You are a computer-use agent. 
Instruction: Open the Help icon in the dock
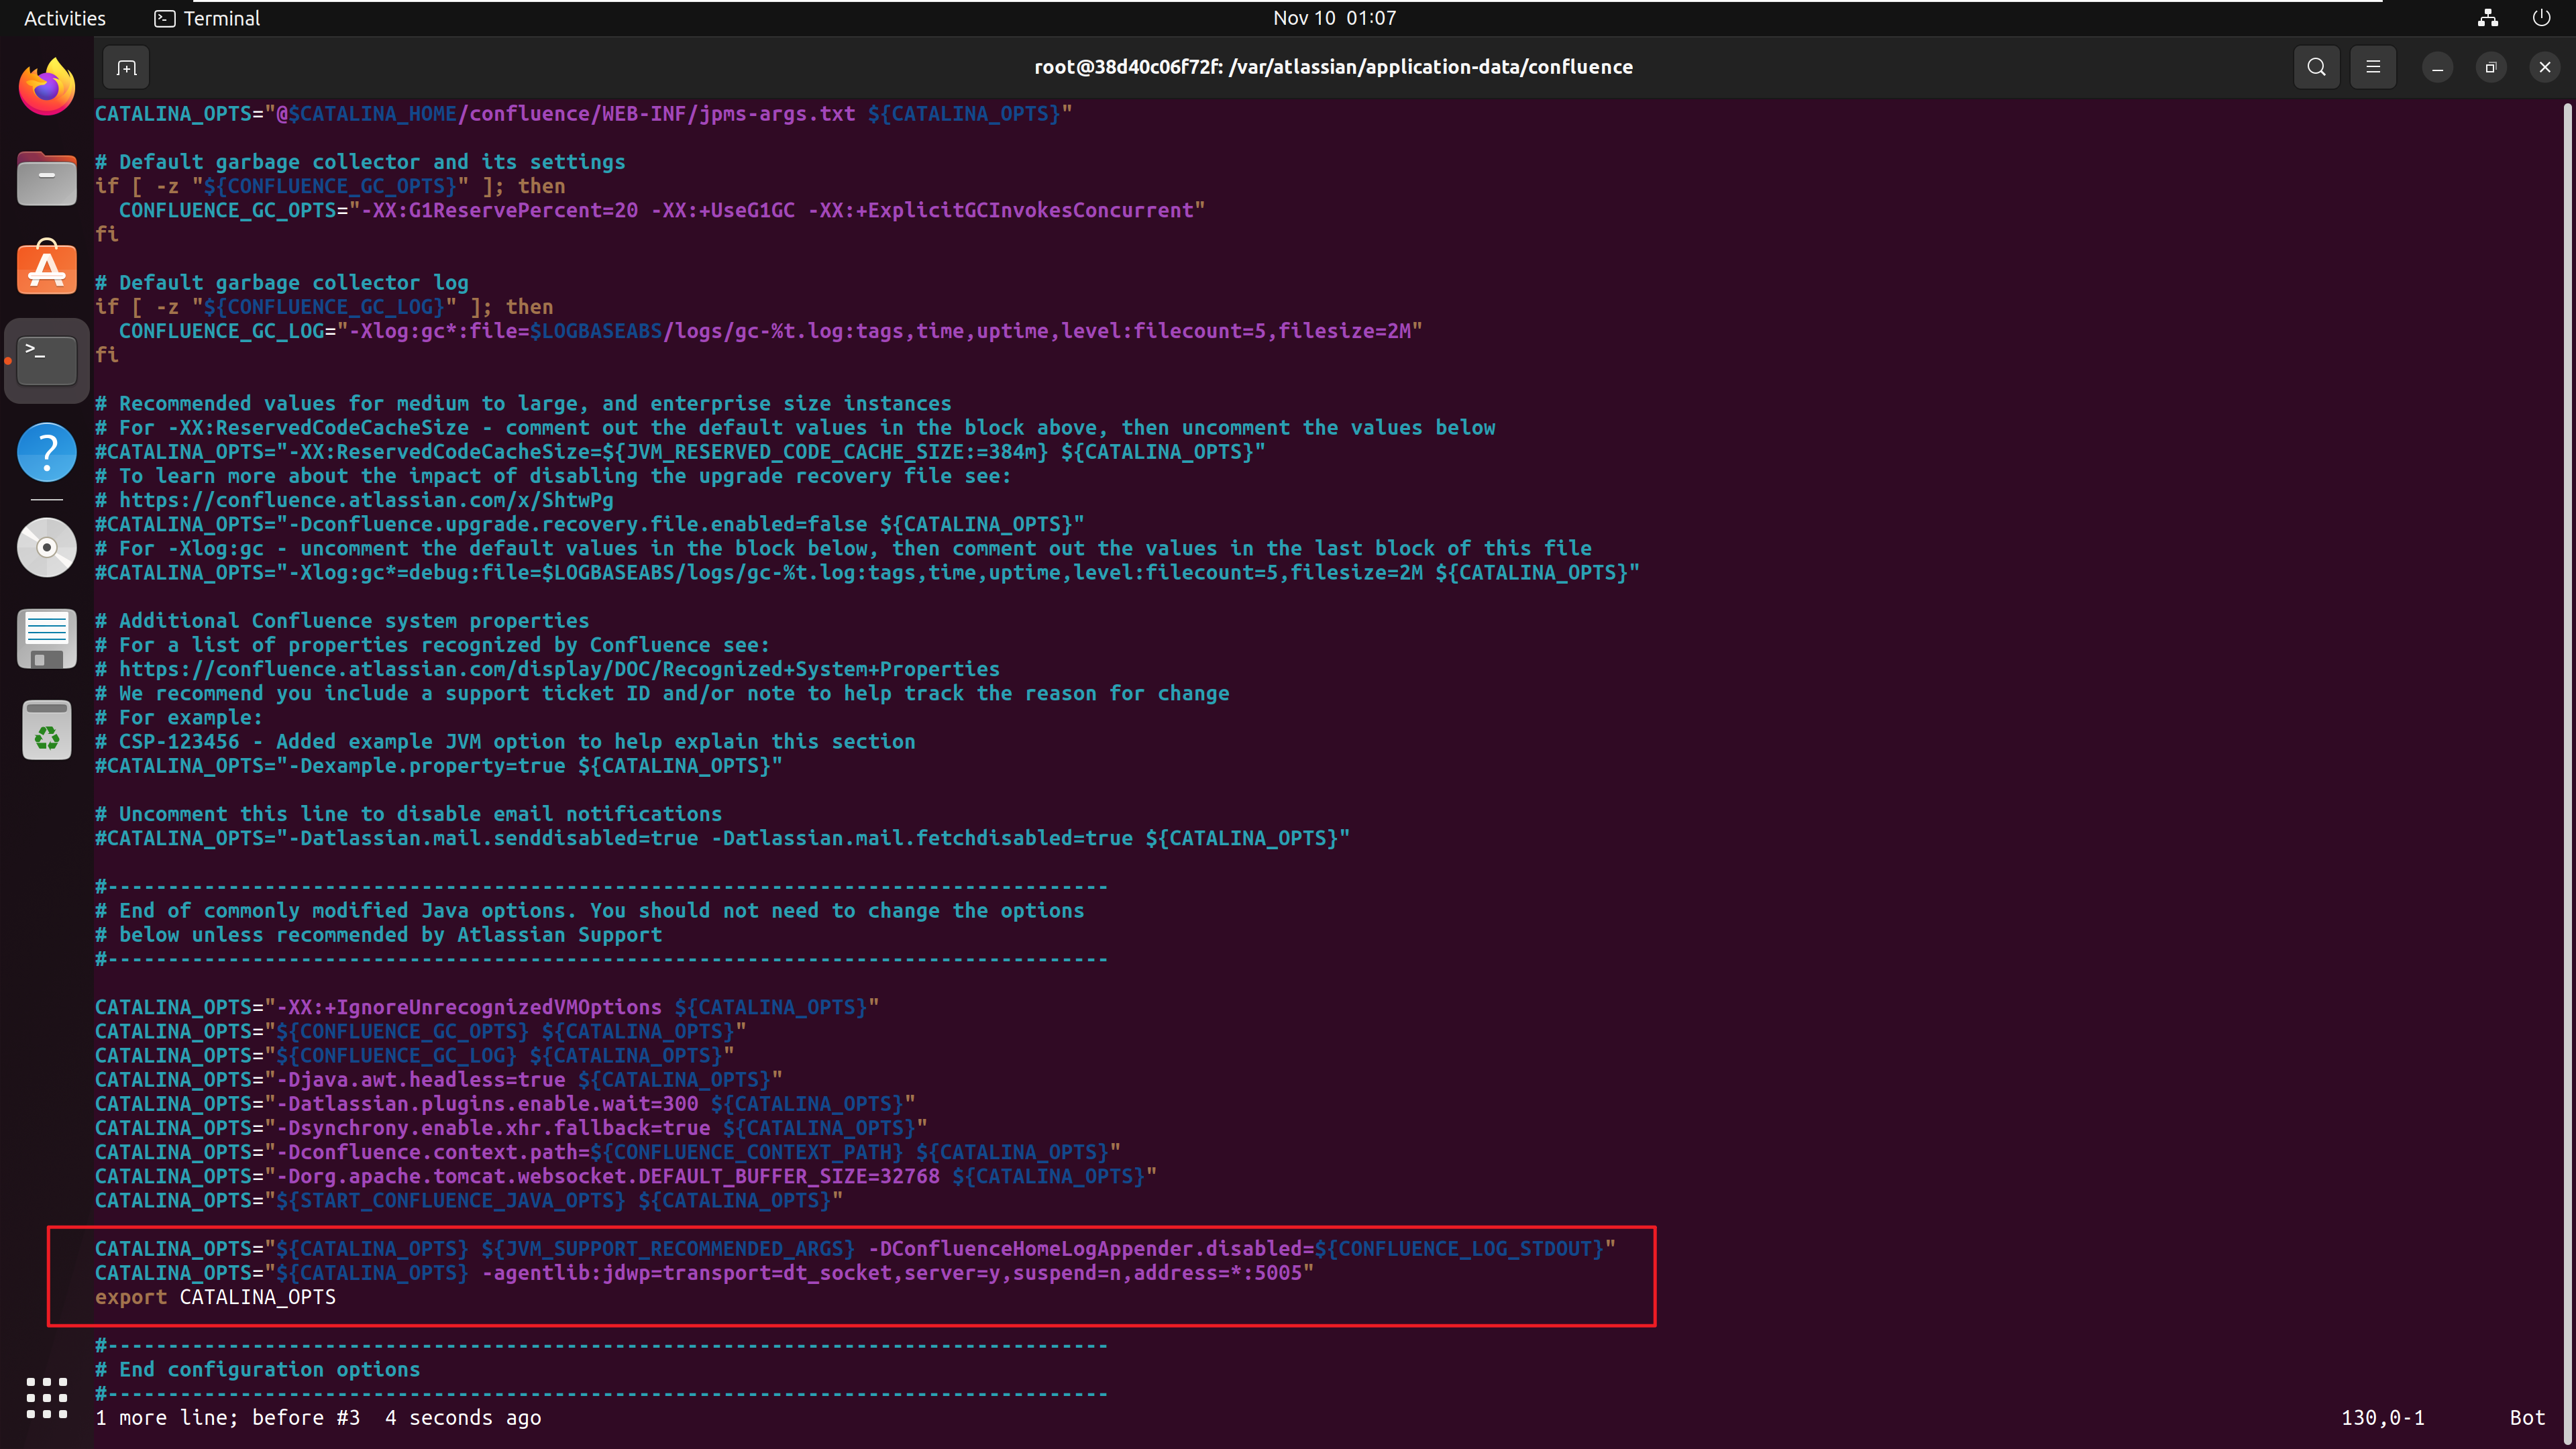coord(47,452)
